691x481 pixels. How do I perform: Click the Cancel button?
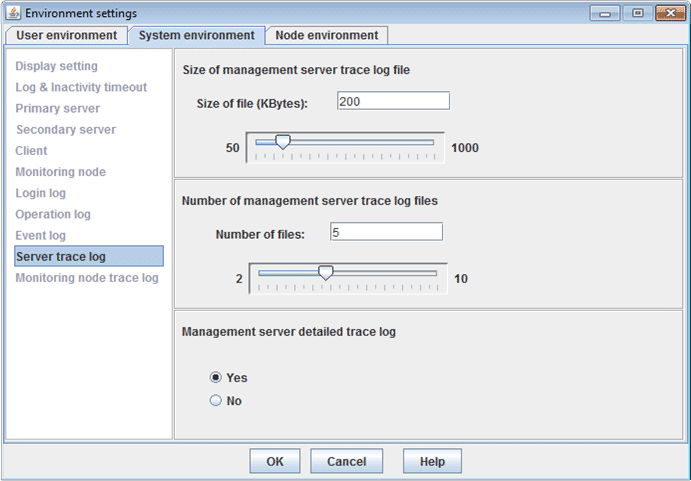click(346, 461)
